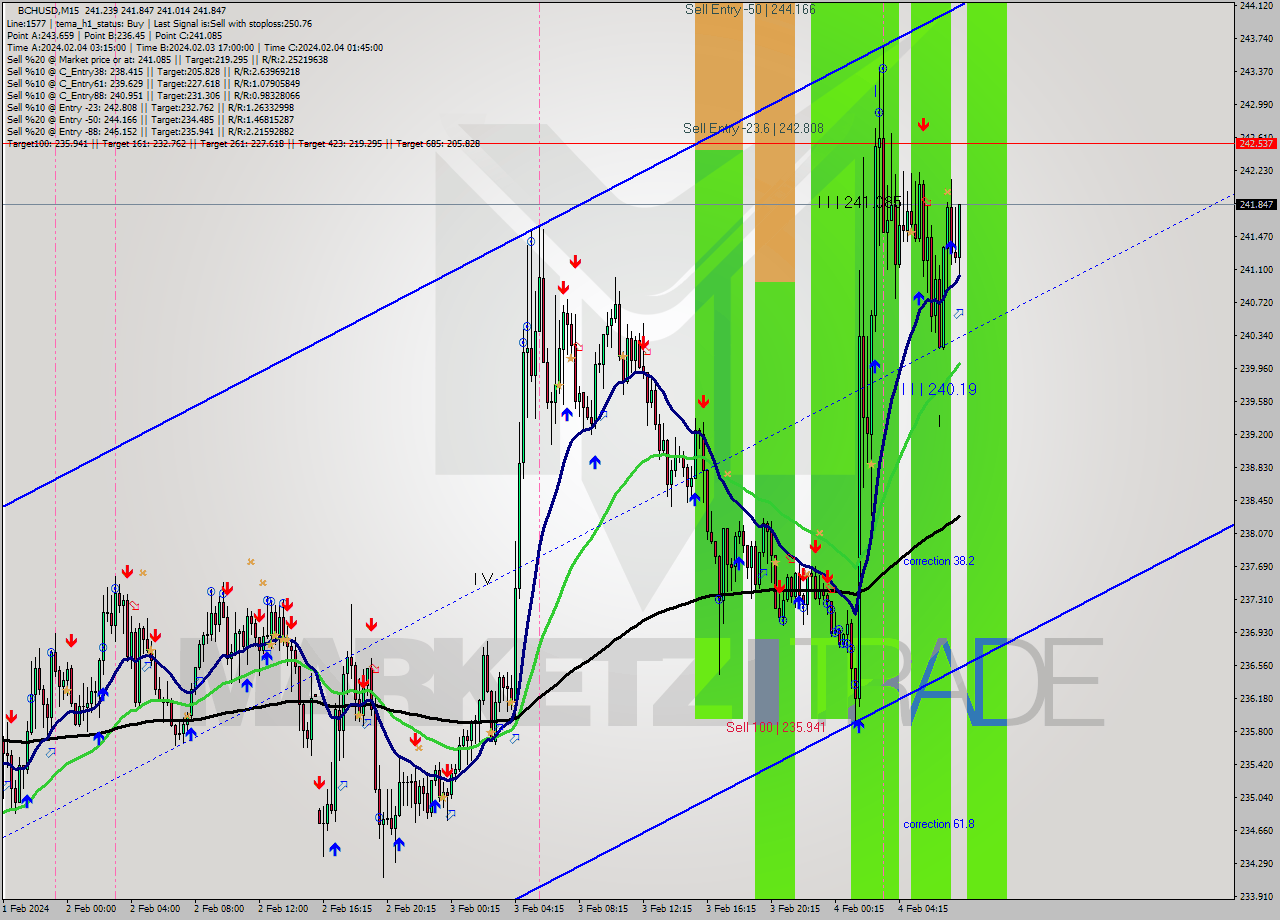Click the '3 Feb 12:15' time axis label
The width and height of the screenshot is (1280, 920).
click(x=667, y=910)
